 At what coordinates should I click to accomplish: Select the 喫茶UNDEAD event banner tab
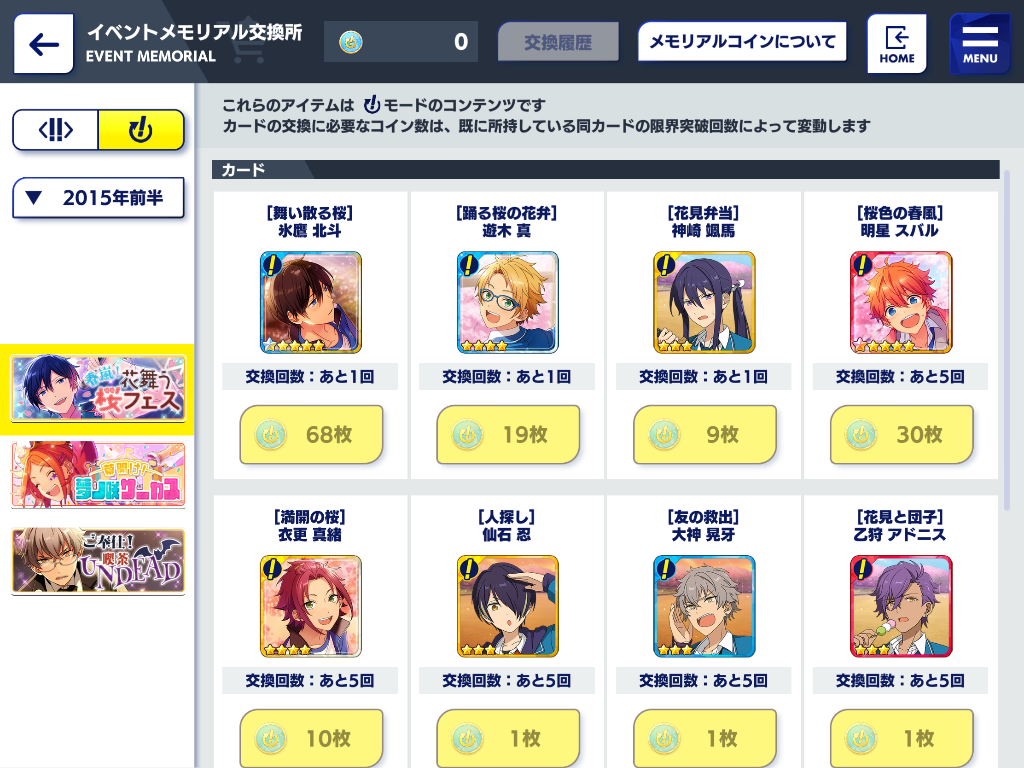(98, 562)
